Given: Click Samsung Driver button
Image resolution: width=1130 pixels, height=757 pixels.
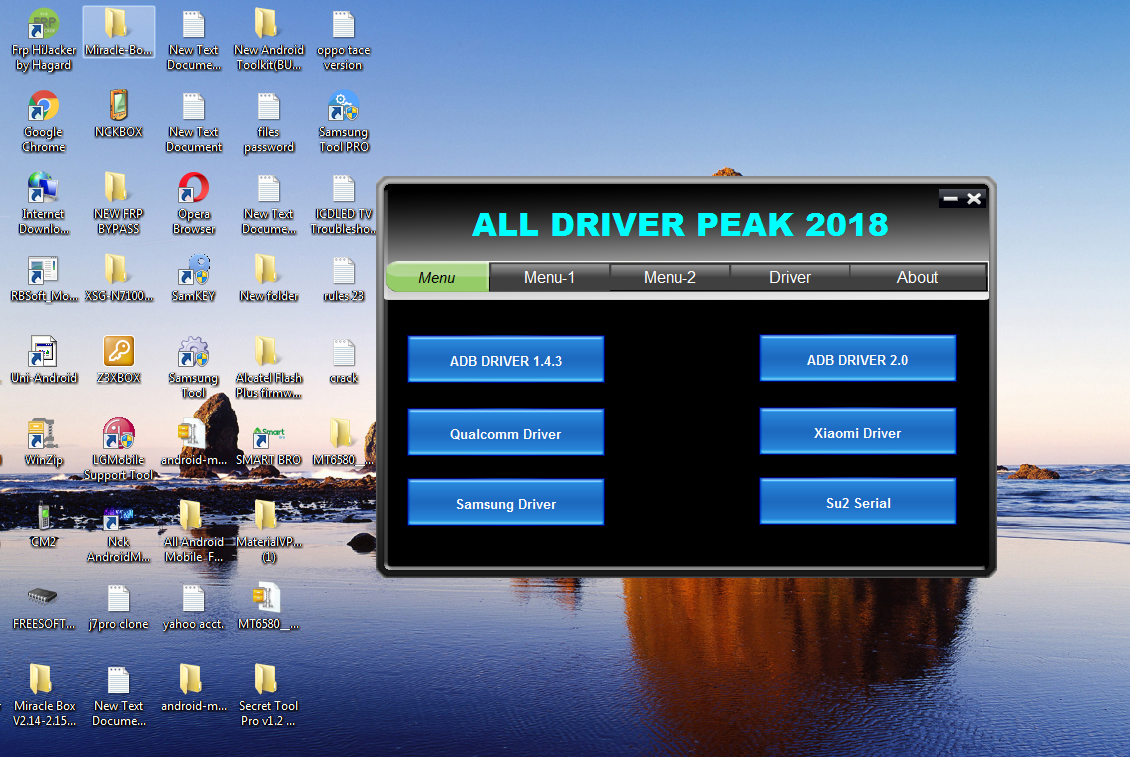Looking at the screenshot, I should (x=506, y=503).
